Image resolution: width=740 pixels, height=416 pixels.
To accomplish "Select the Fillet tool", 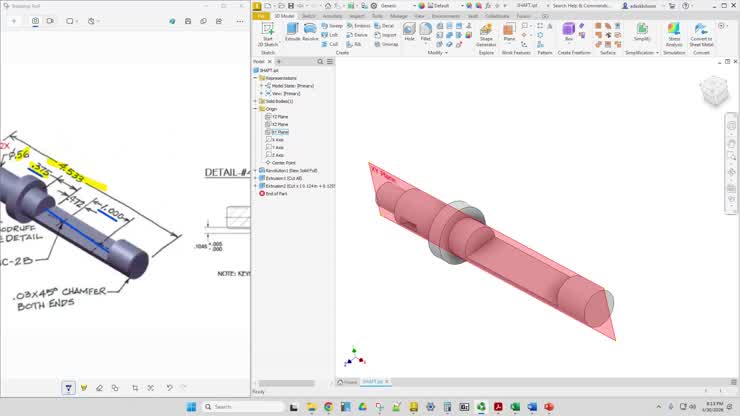I will 426,32.
